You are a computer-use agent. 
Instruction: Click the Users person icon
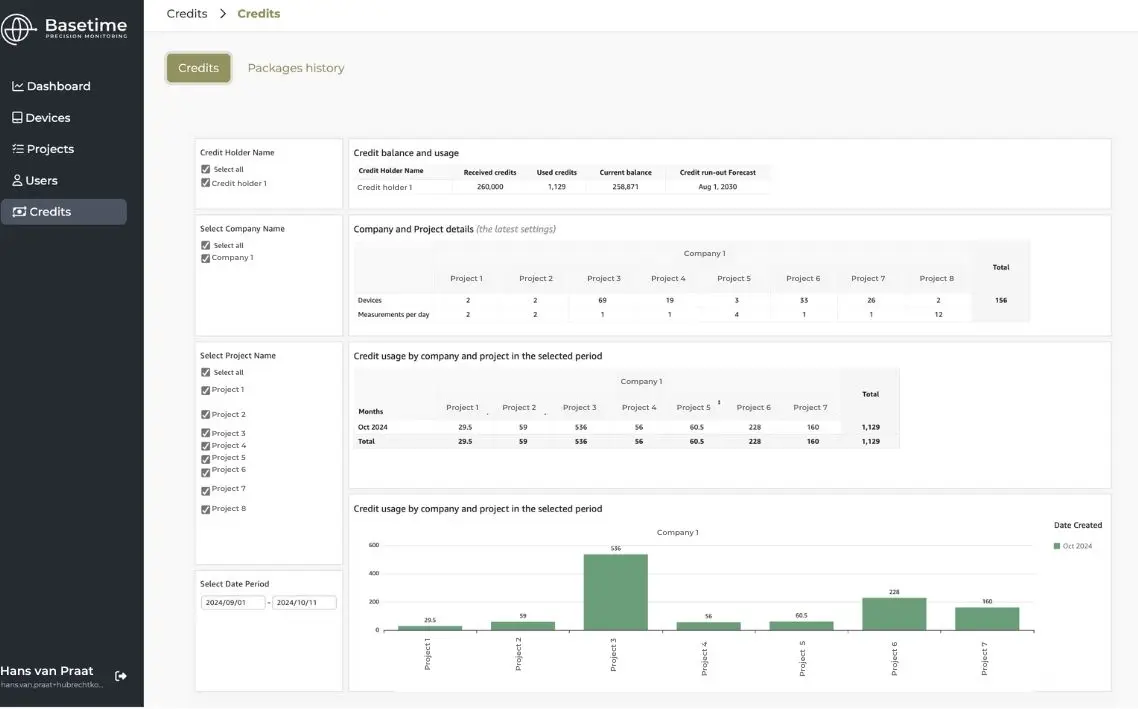tap(17, 181)
